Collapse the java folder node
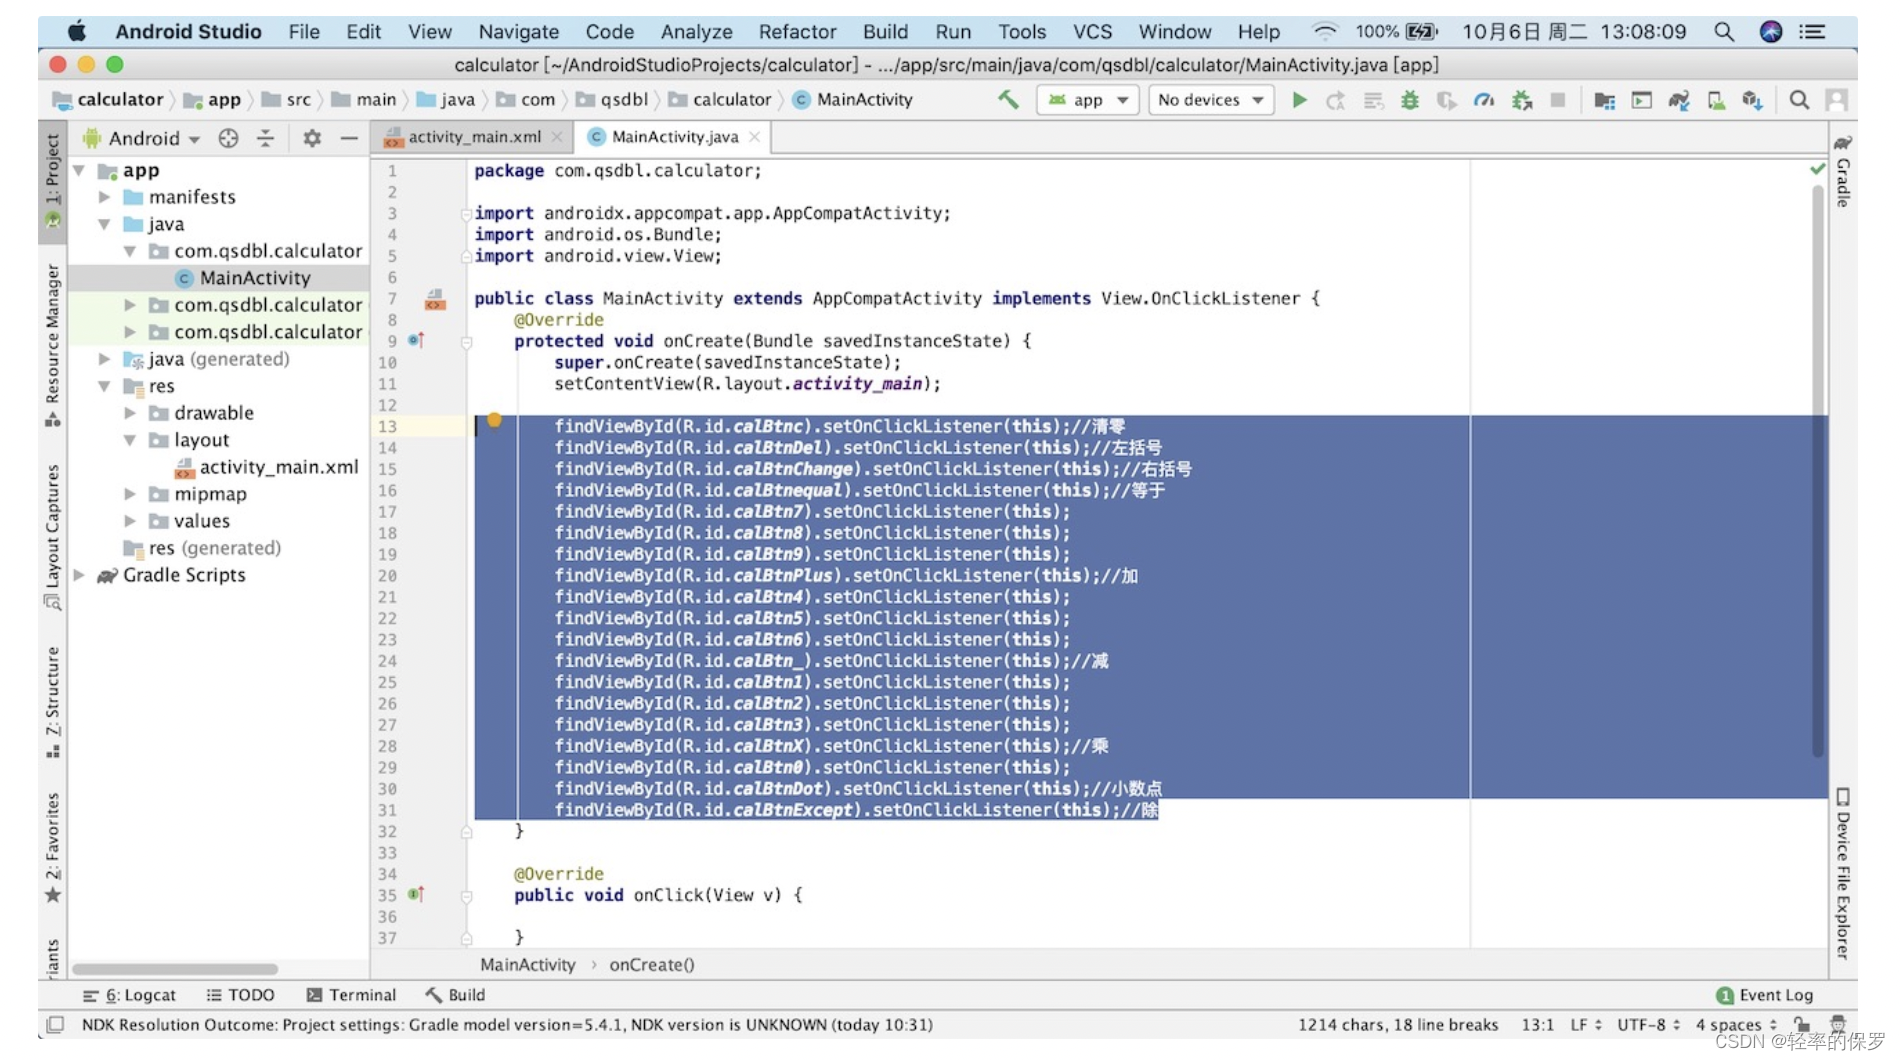Viewport: 1900px width, 1060px height. coord(104,224)
